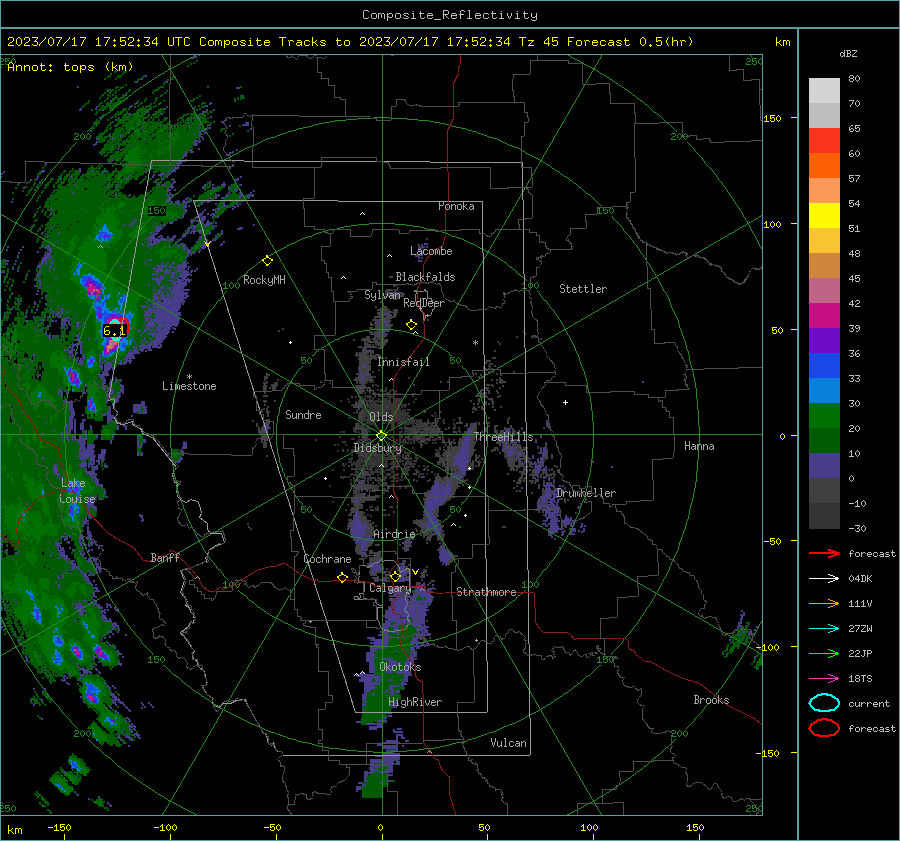Click the yellow diamond marker near RedDeer
Viewport: 900px width, 841px height.
coord(411,325)
